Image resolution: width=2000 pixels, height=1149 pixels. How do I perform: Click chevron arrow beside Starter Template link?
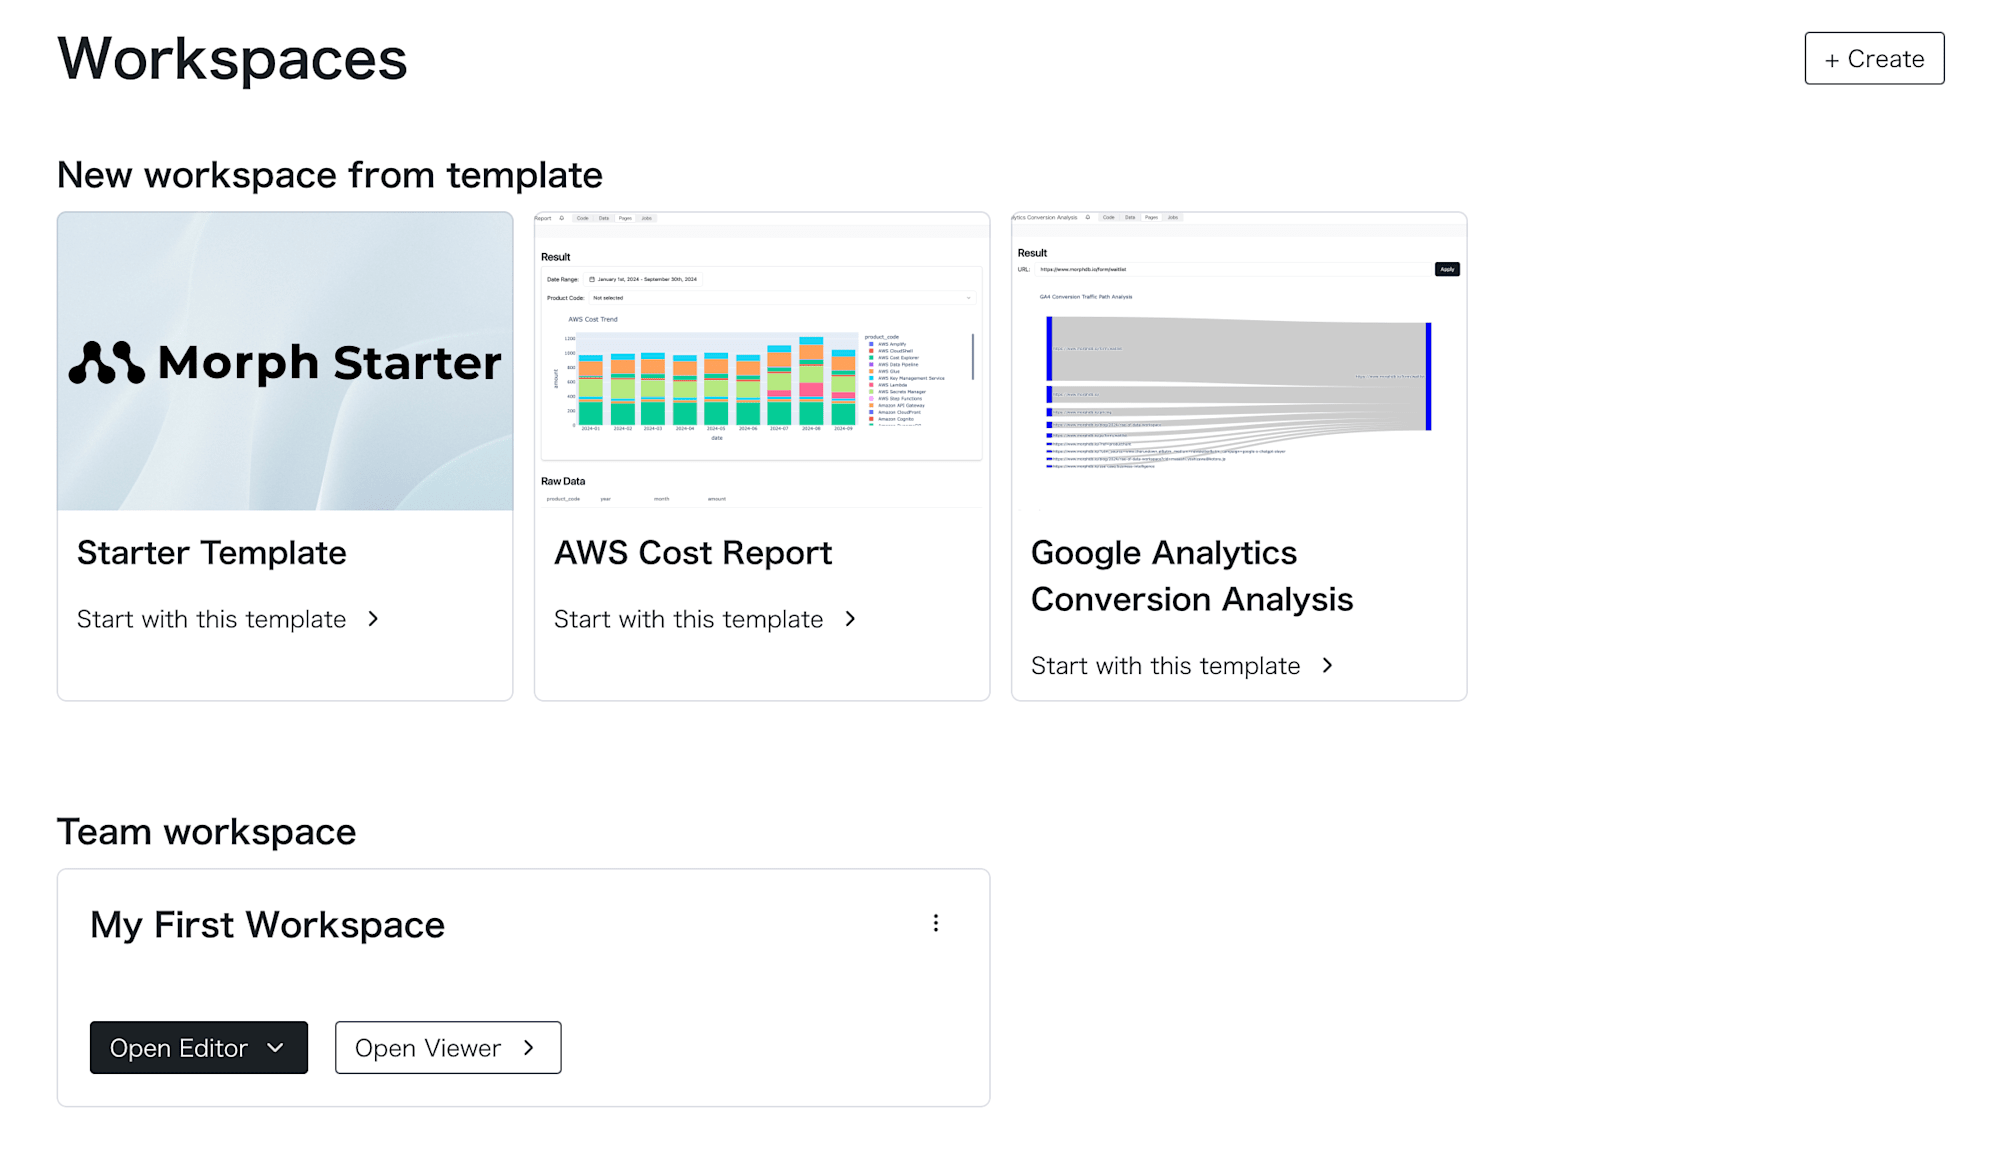pyautogui.click(x=373, y=619)
